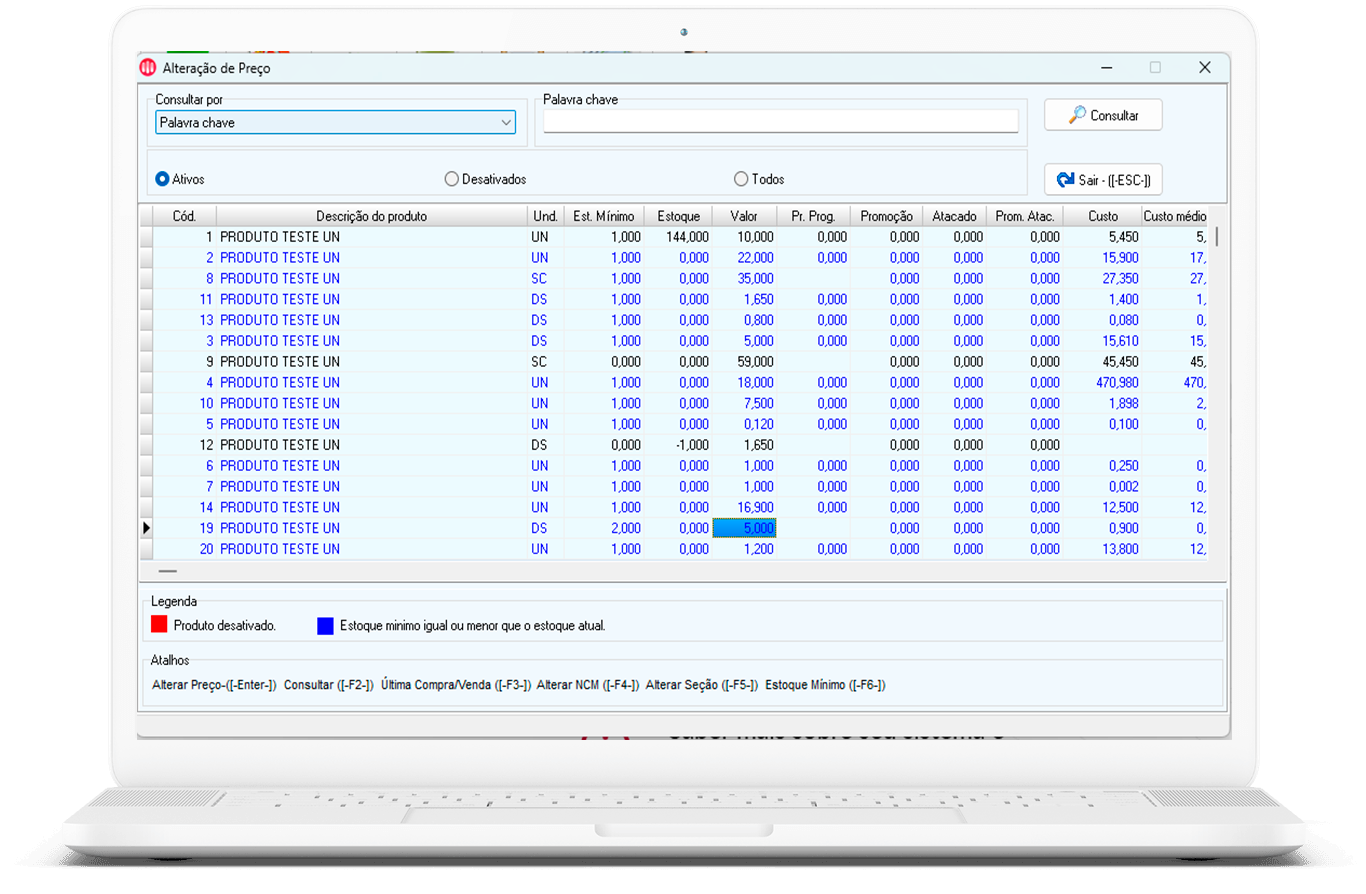Open the Consultar por dropdown

click(x=335, y=122)
